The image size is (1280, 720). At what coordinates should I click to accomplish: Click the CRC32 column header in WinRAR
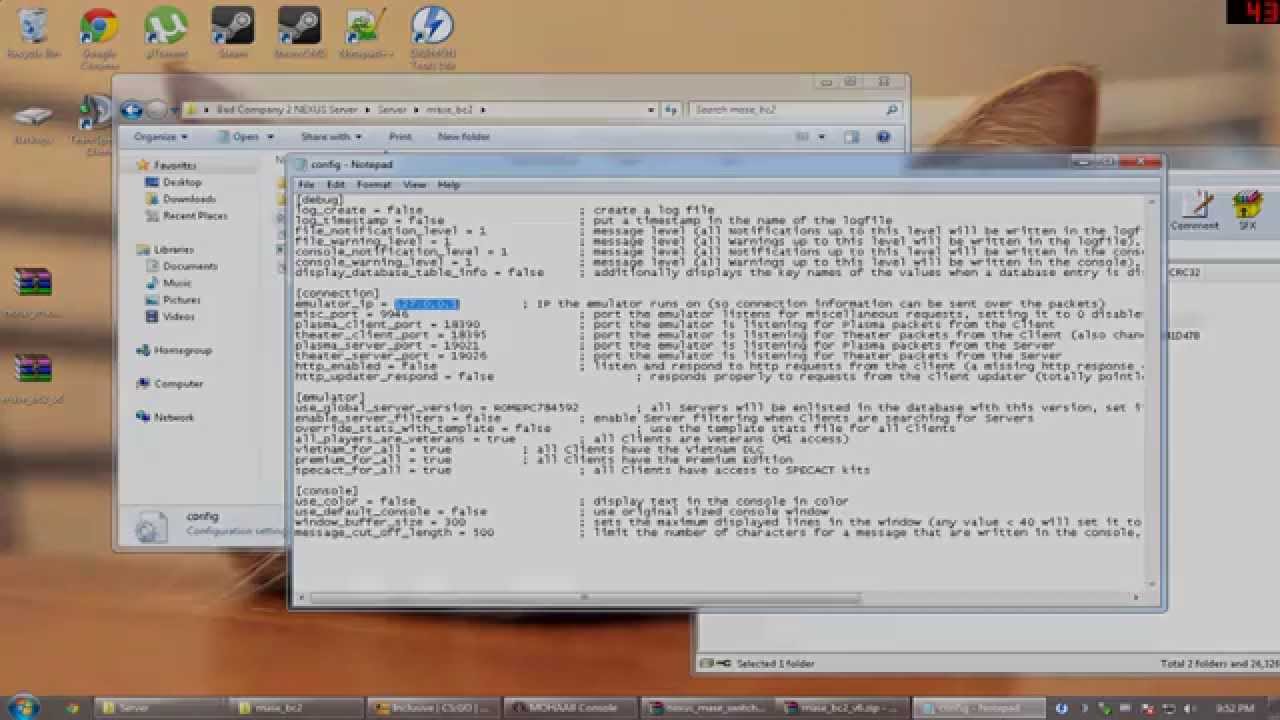point(1184,272)
